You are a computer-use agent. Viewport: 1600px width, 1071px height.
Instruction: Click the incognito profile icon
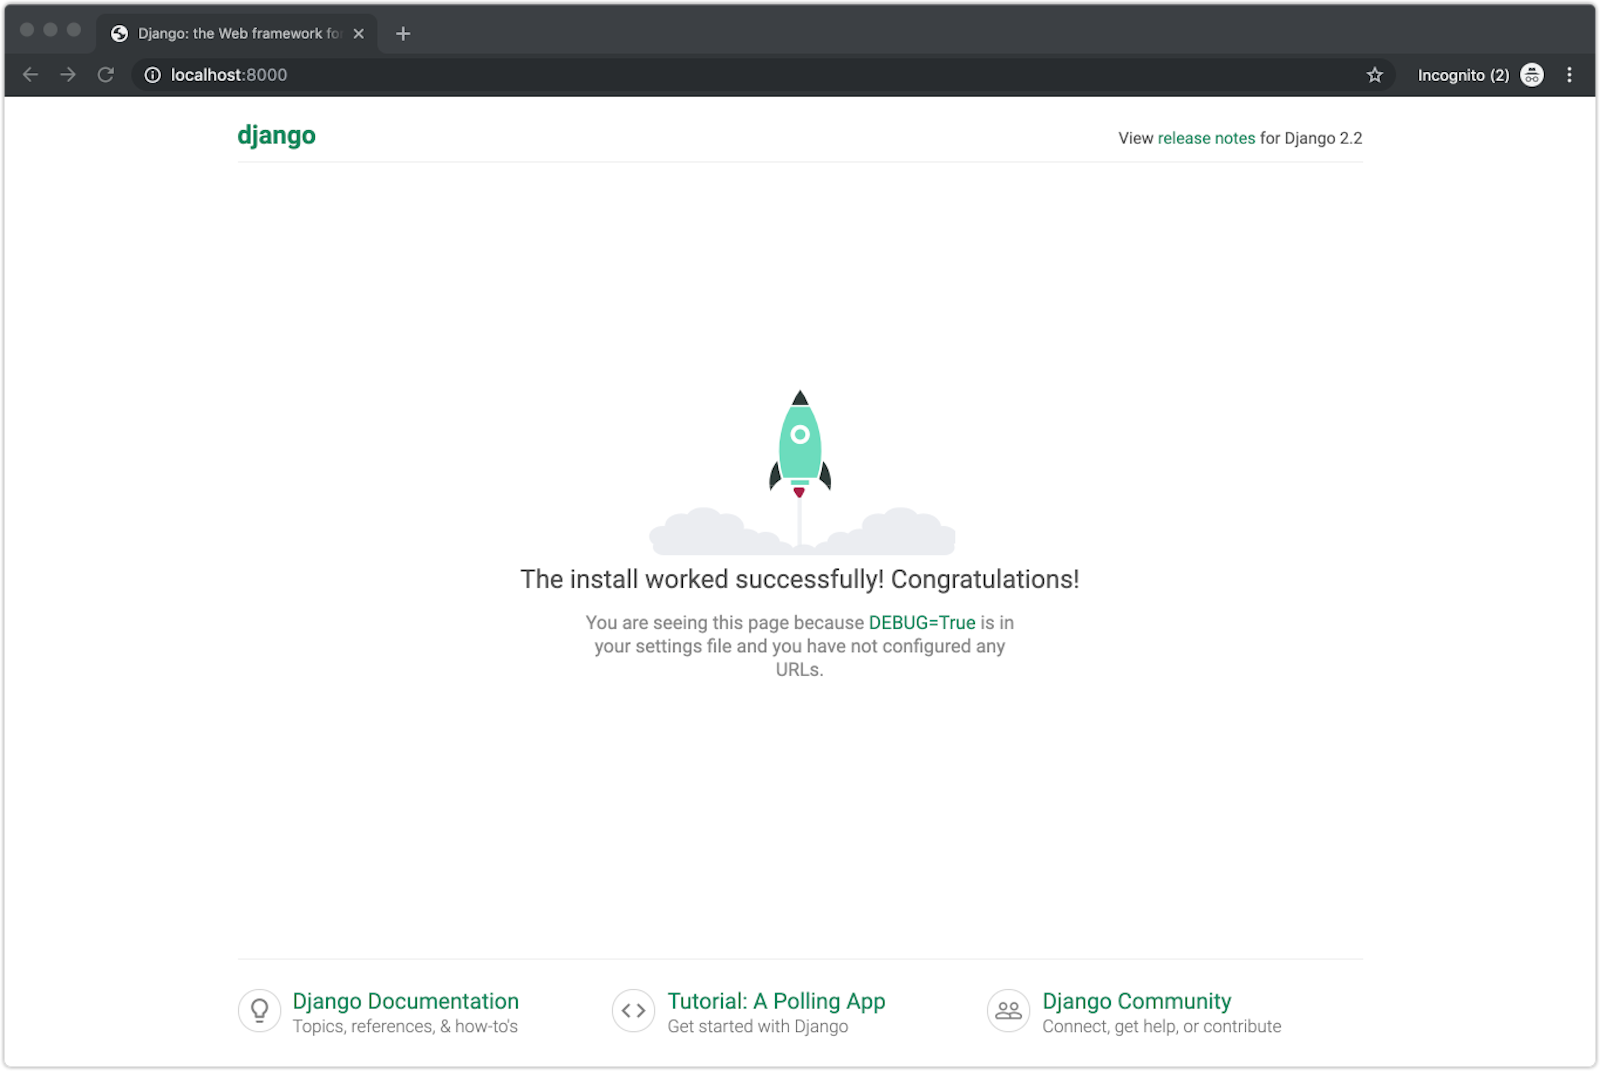coord(1531,74)
